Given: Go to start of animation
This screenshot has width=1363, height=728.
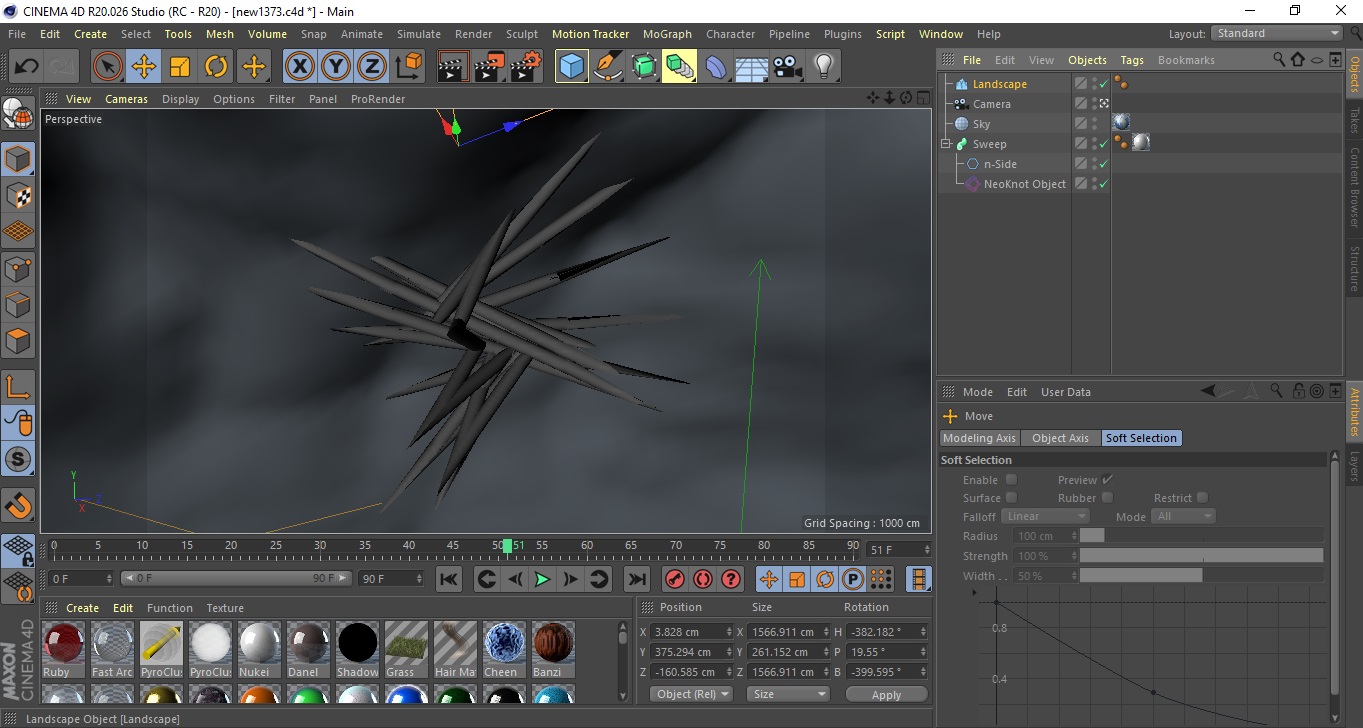Looking at the screenshot, I should click(x=449, y=579).
